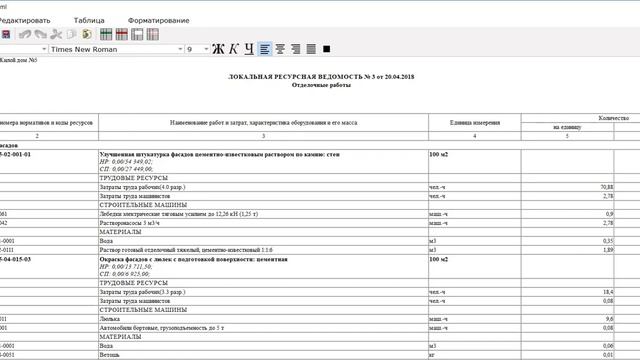
Task: Justify the text
Action: 311,49
